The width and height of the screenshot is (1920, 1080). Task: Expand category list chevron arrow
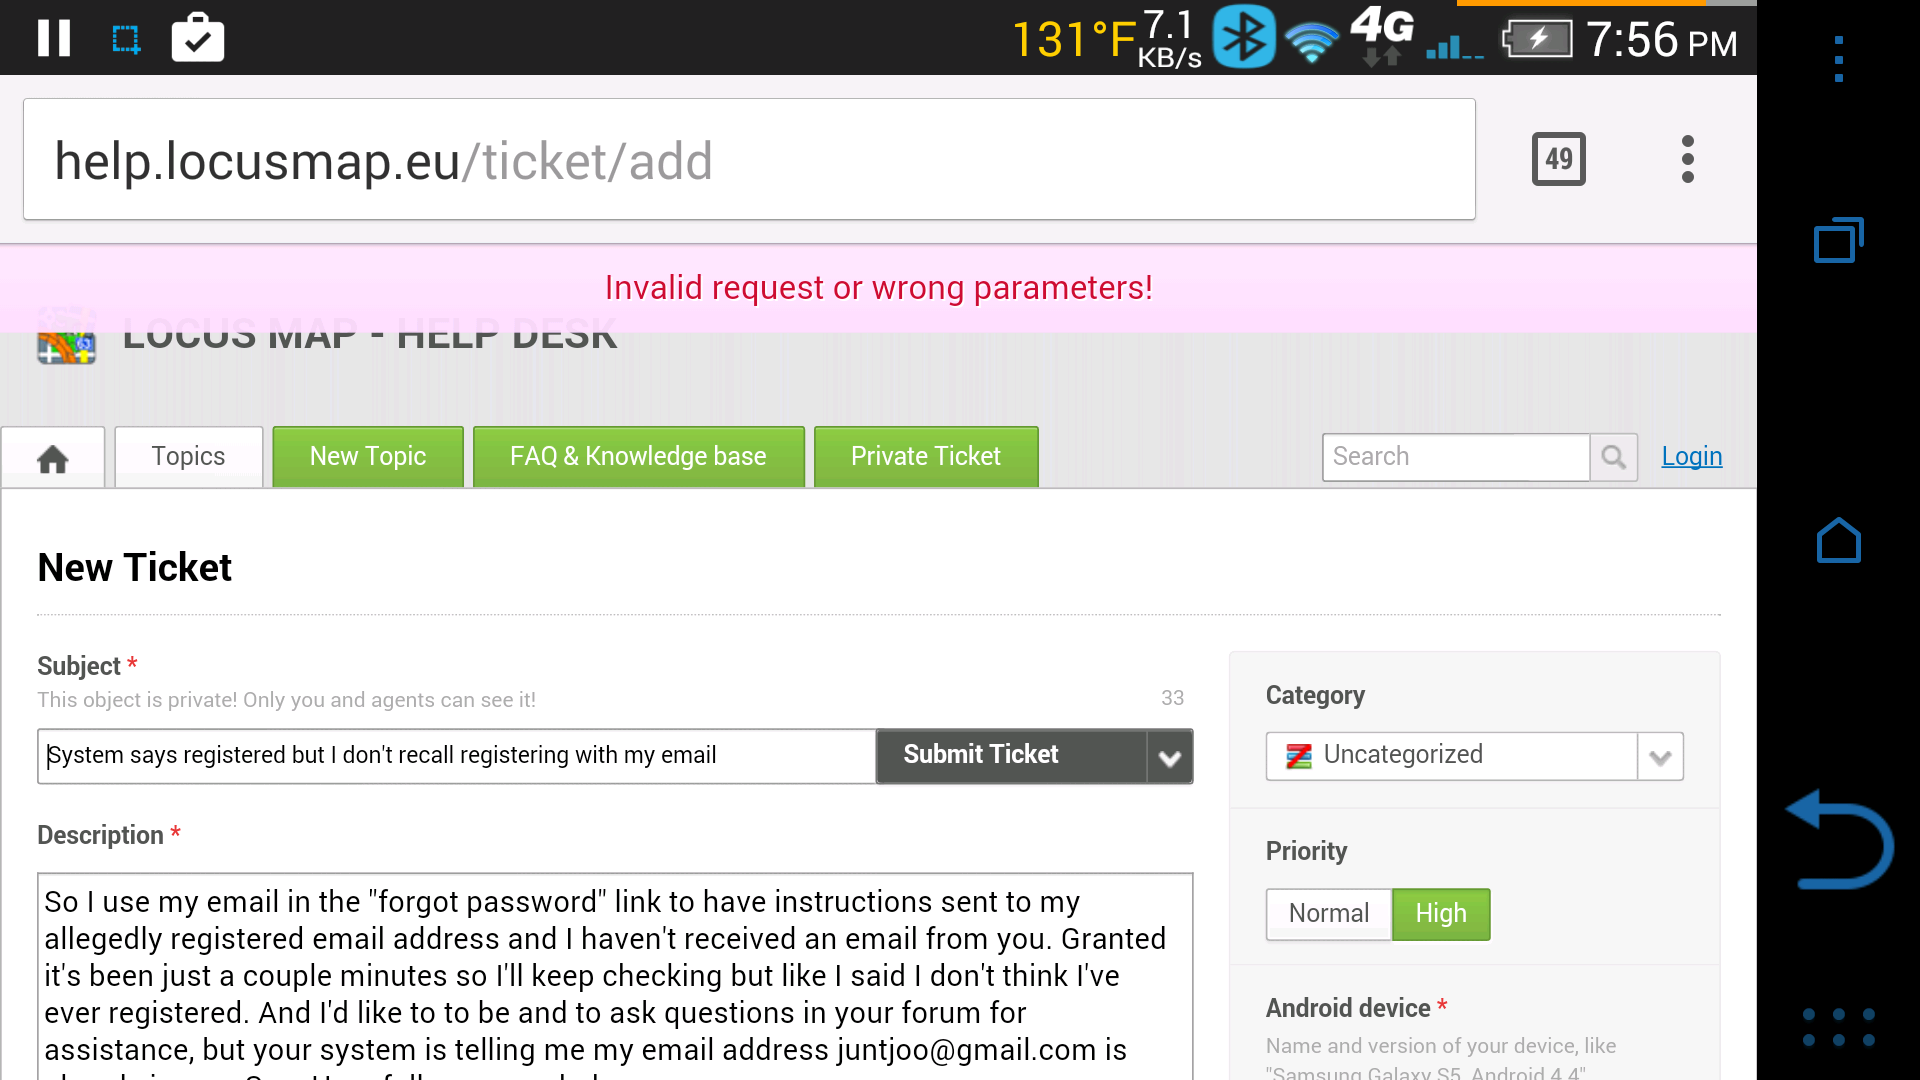[1661, 756]
